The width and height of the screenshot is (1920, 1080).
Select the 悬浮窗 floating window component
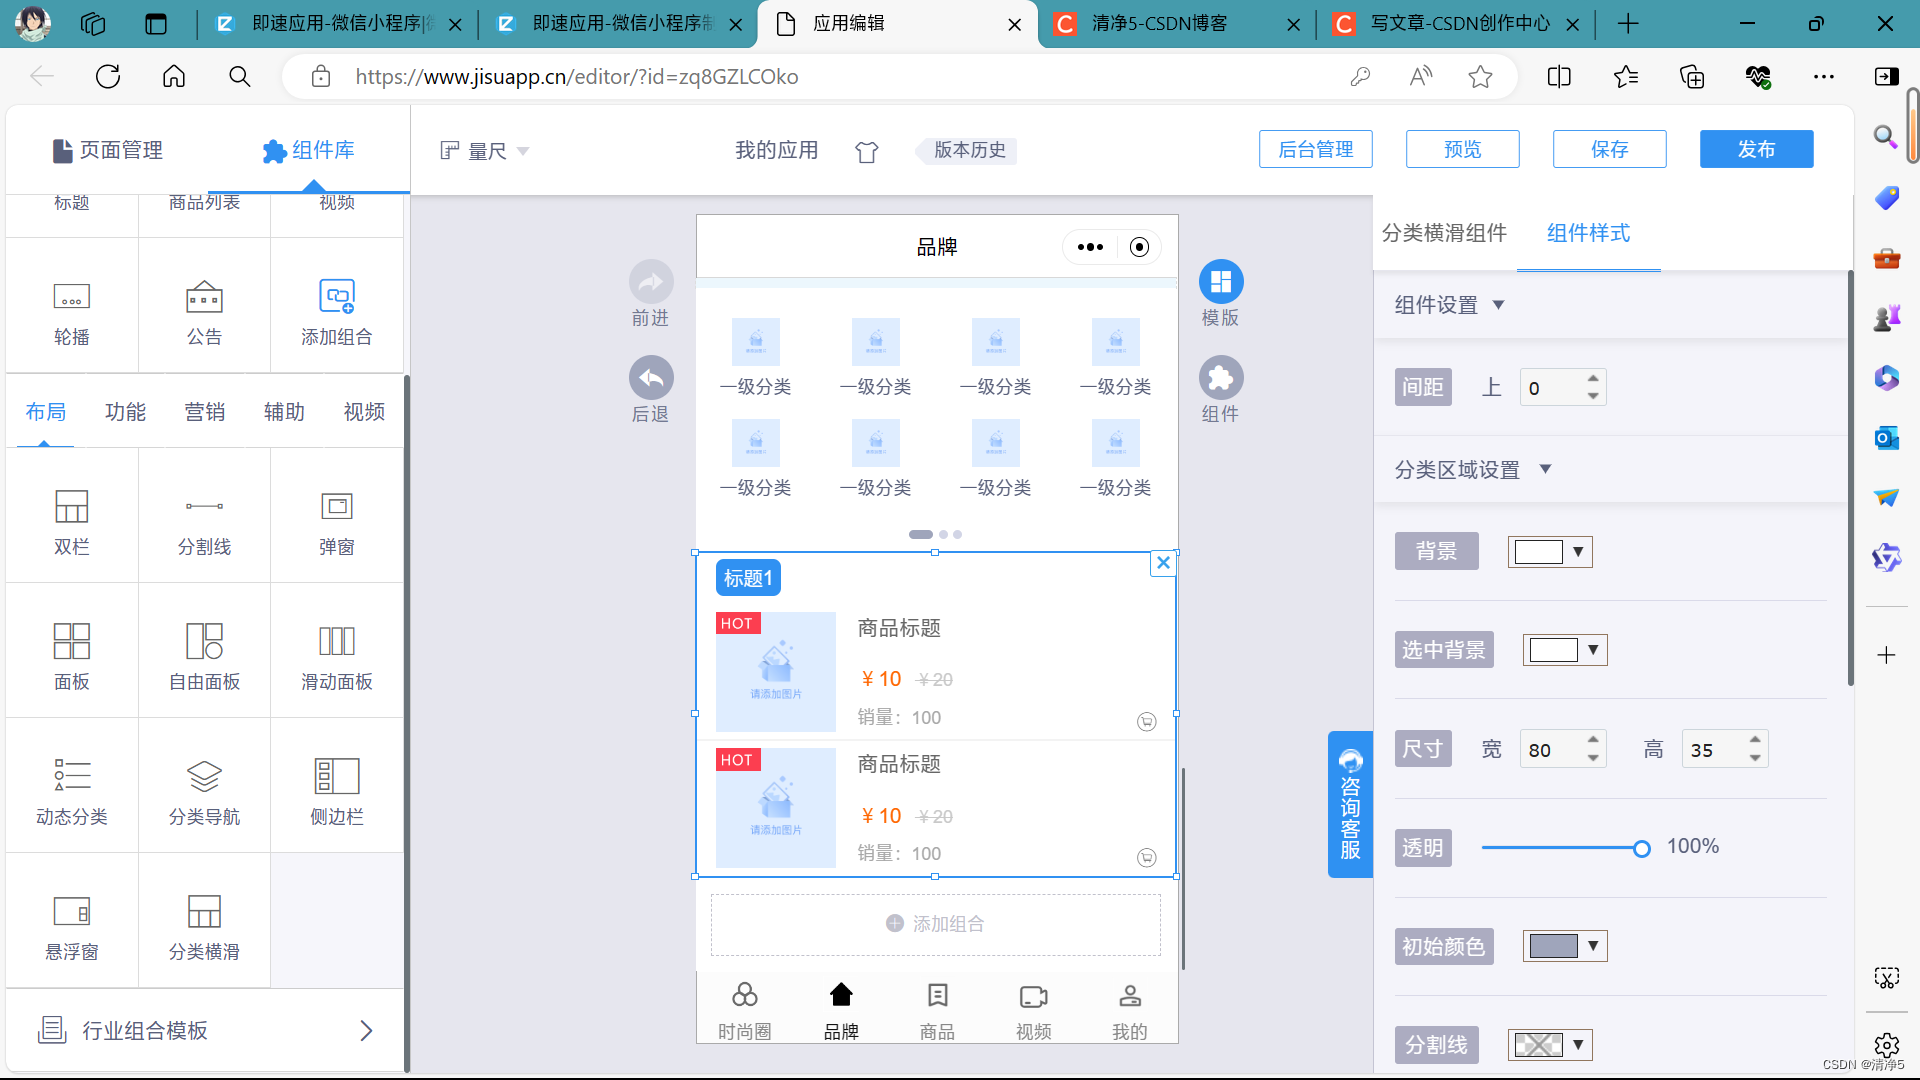click(x=71, y=911)
